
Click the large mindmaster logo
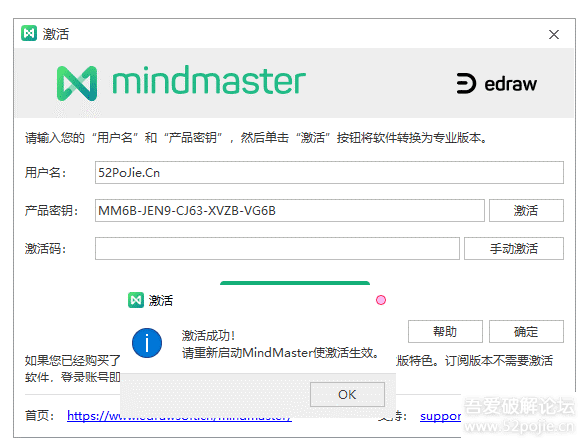pyautogui.click(x=181, y=82)
